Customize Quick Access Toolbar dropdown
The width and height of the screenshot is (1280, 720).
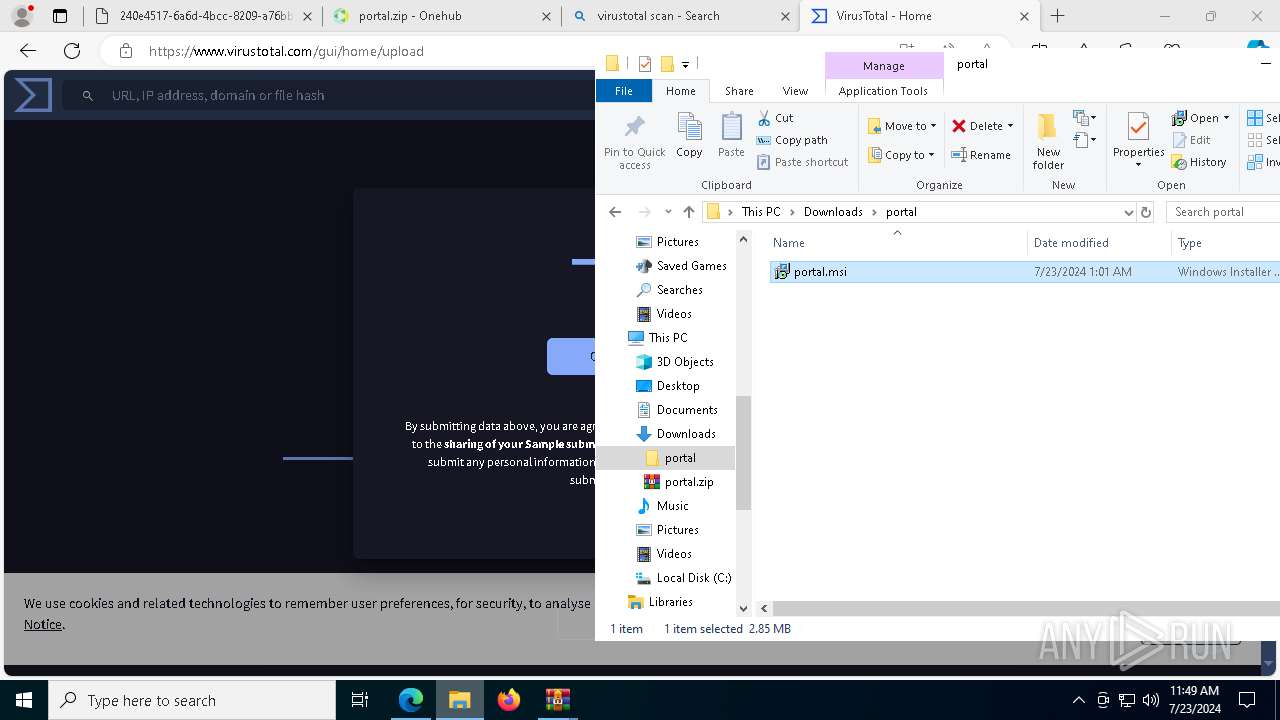(x=685, y=64)
